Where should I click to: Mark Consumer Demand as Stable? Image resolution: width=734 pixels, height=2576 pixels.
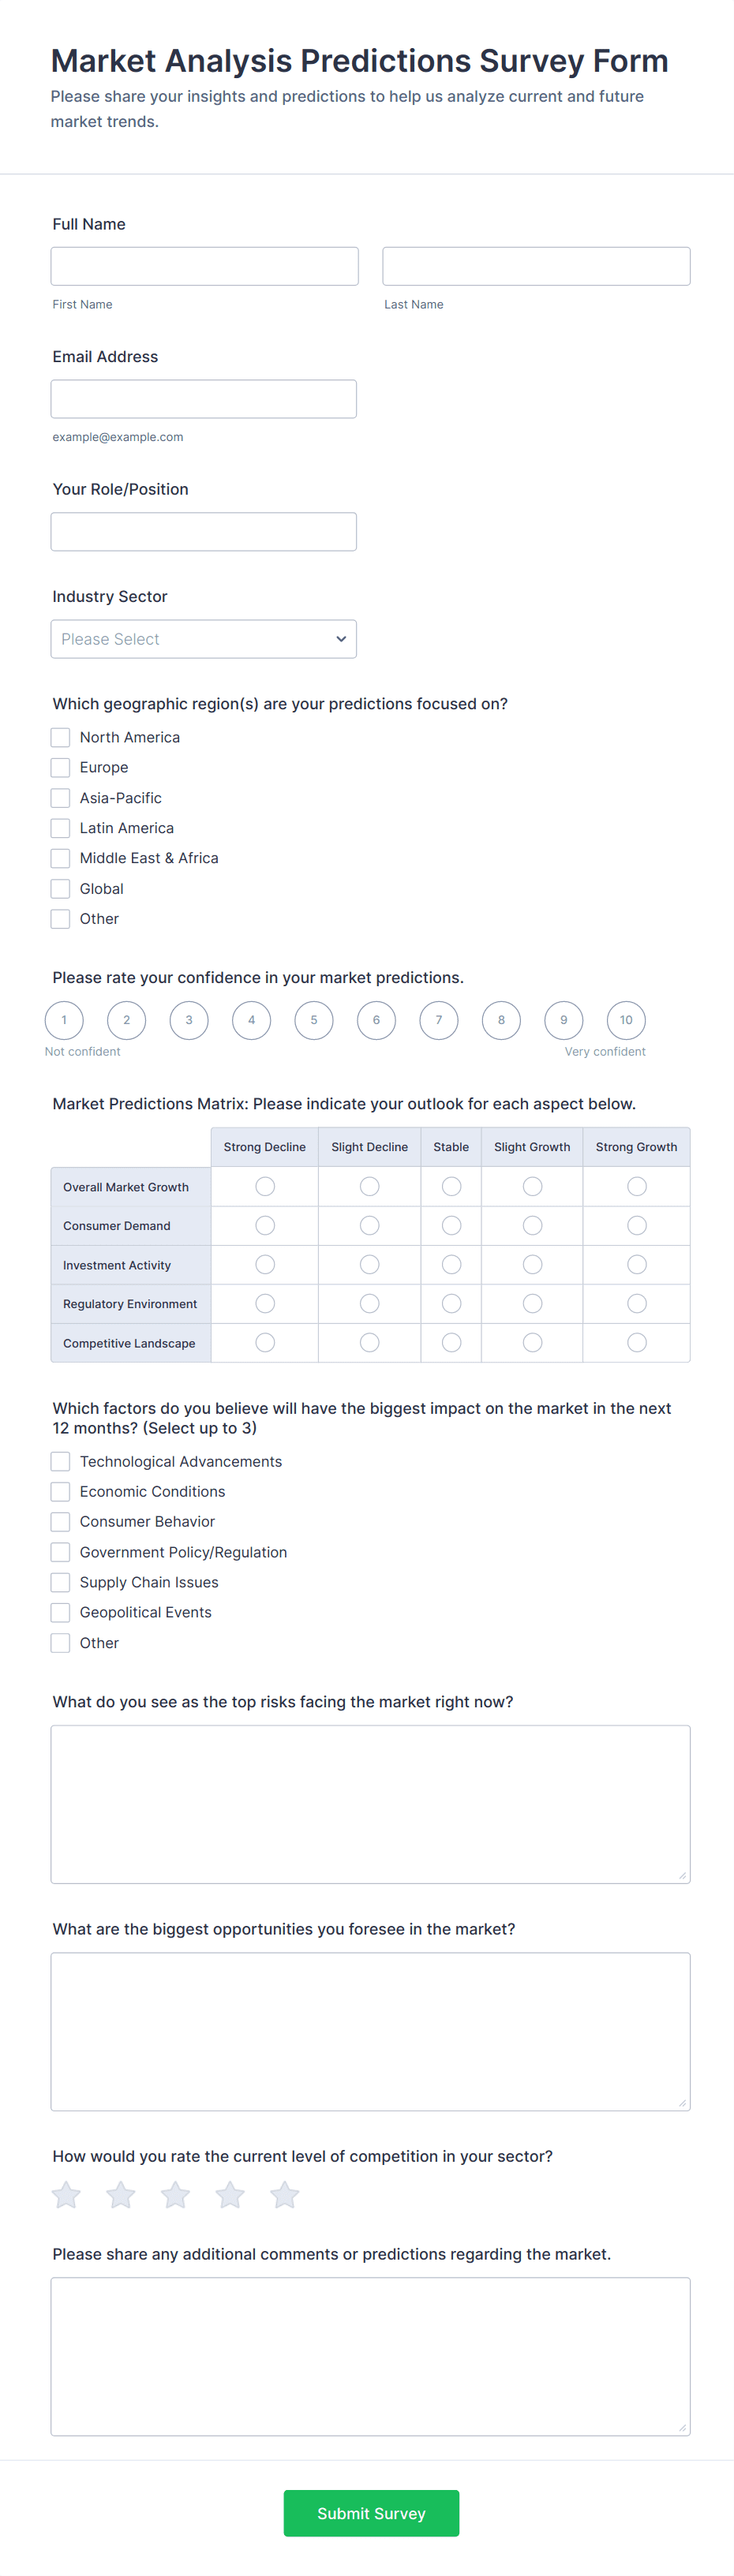(x=452, y=1225)
